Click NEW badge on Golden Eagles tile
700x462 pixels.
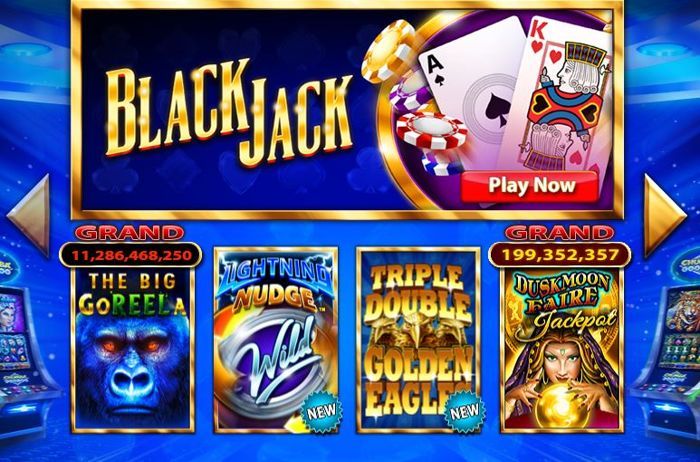pos(464,412)
